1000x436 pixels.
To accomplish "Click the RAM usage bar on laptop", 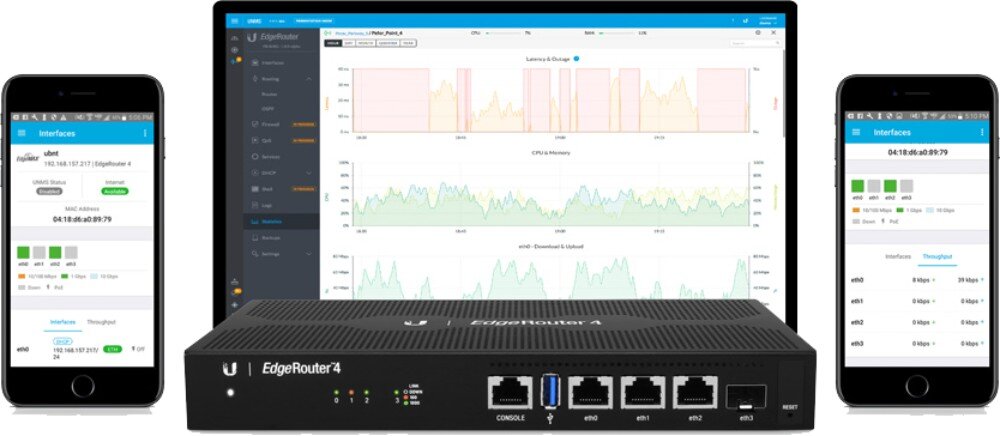I will point(617,33).
